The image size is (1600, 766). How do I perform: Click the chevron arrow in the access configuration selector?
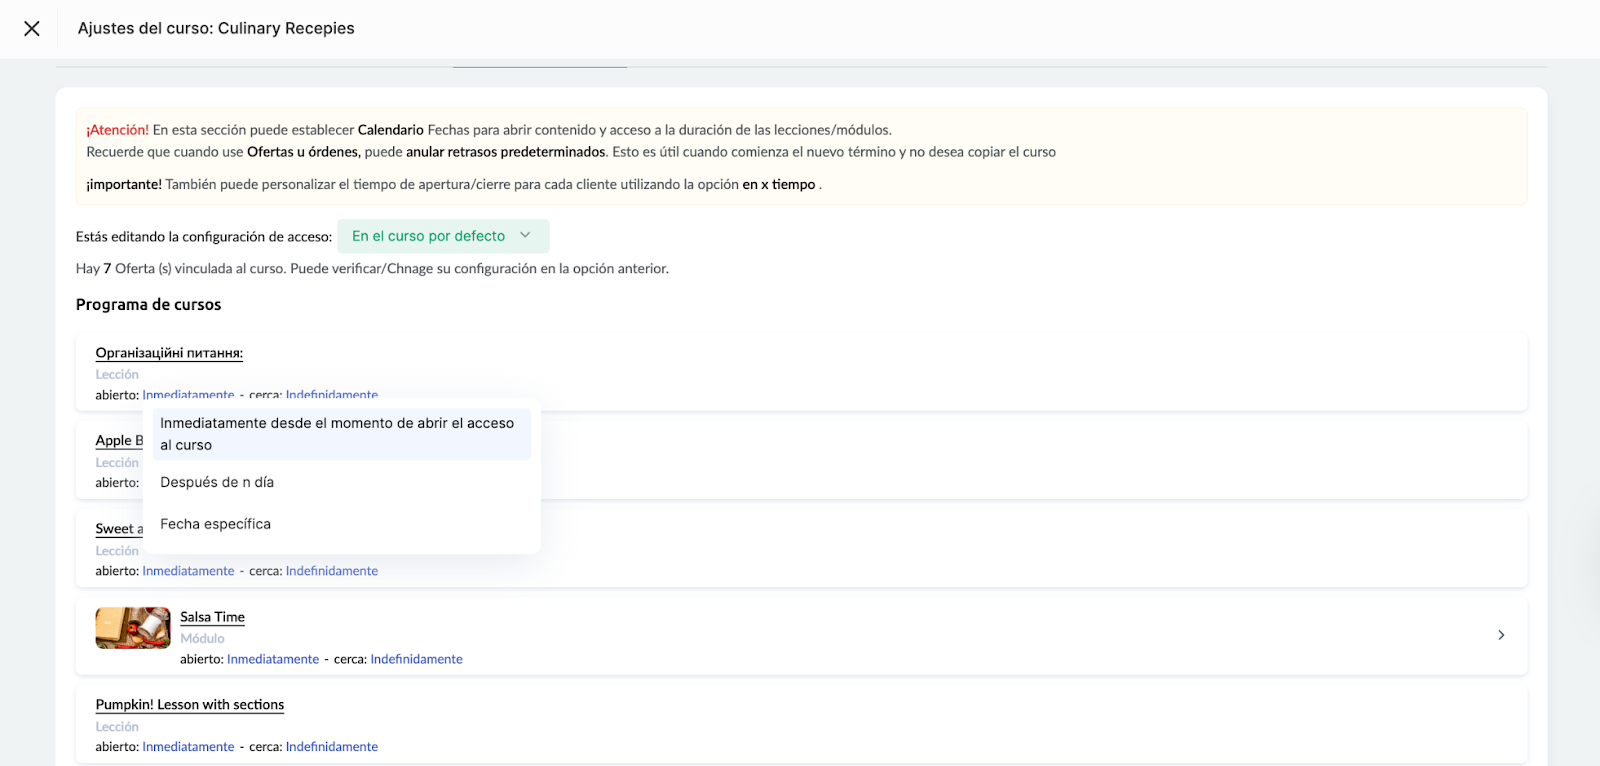pyautogui.click(x=525, y=236)
